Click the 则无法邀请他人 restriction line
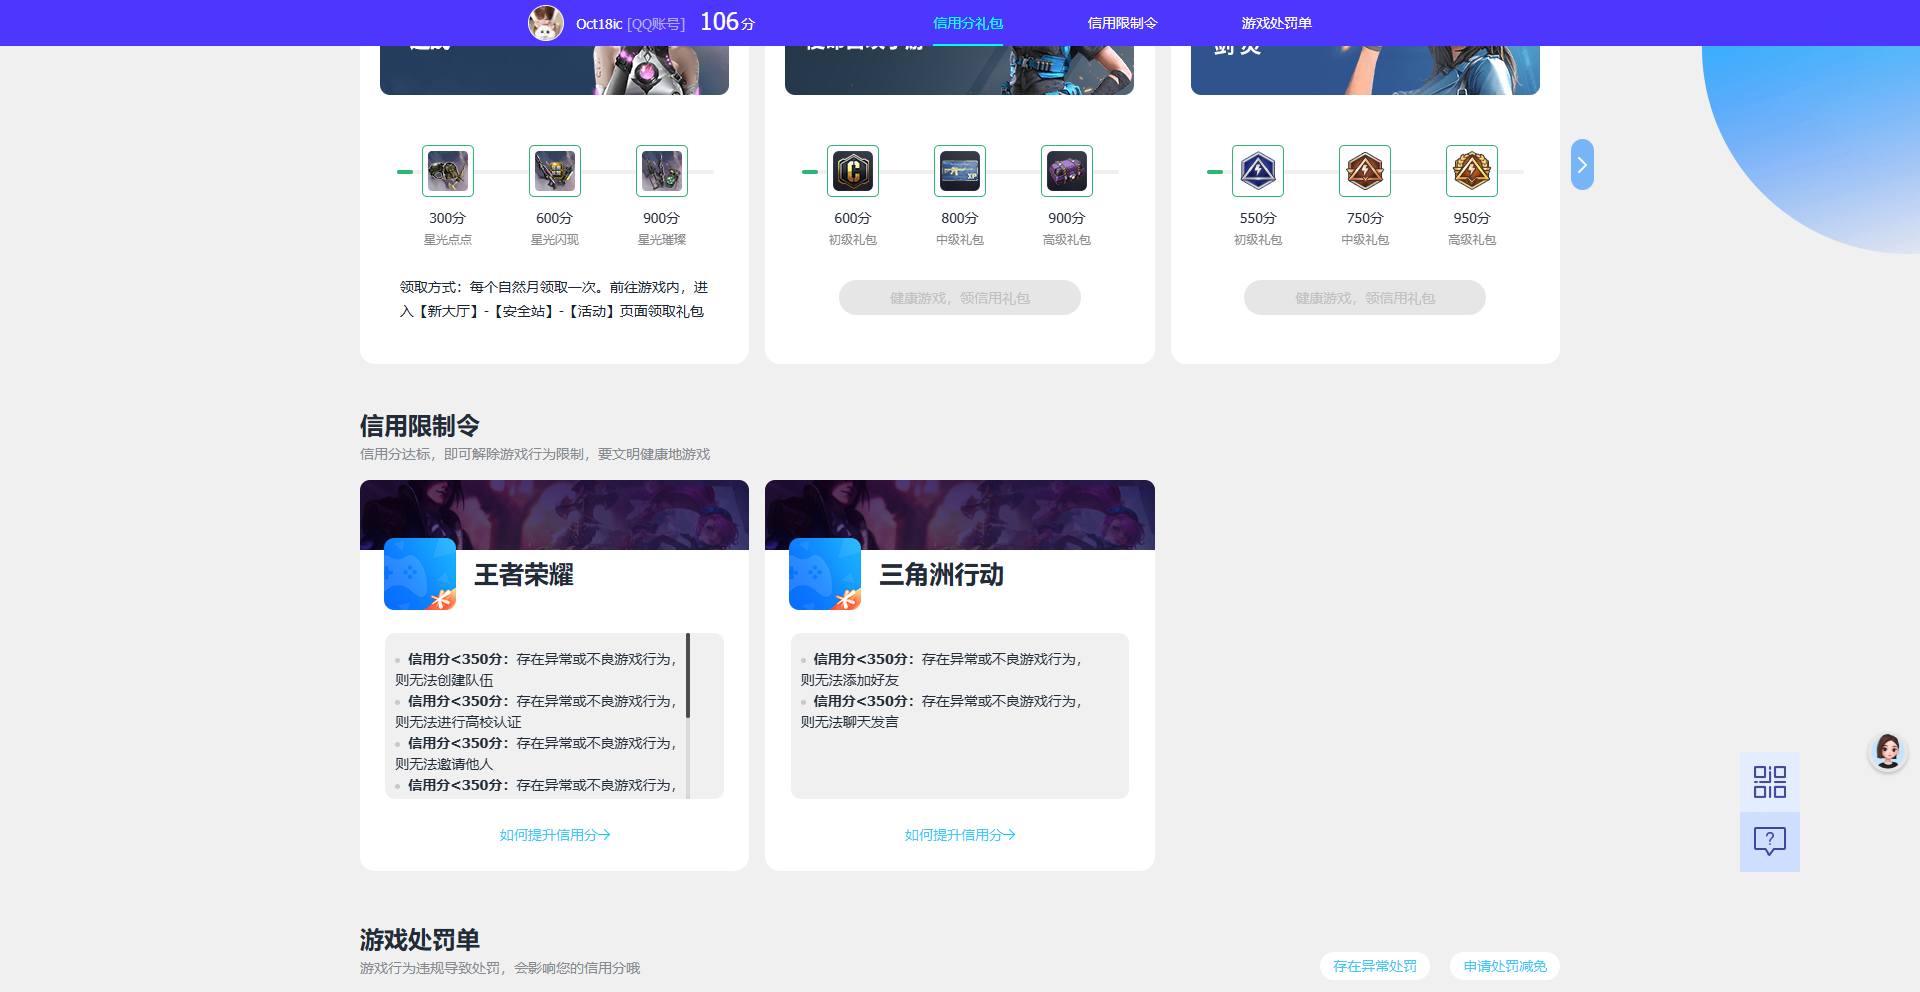Screen dimensions: 1920x992 click(444, 764)
